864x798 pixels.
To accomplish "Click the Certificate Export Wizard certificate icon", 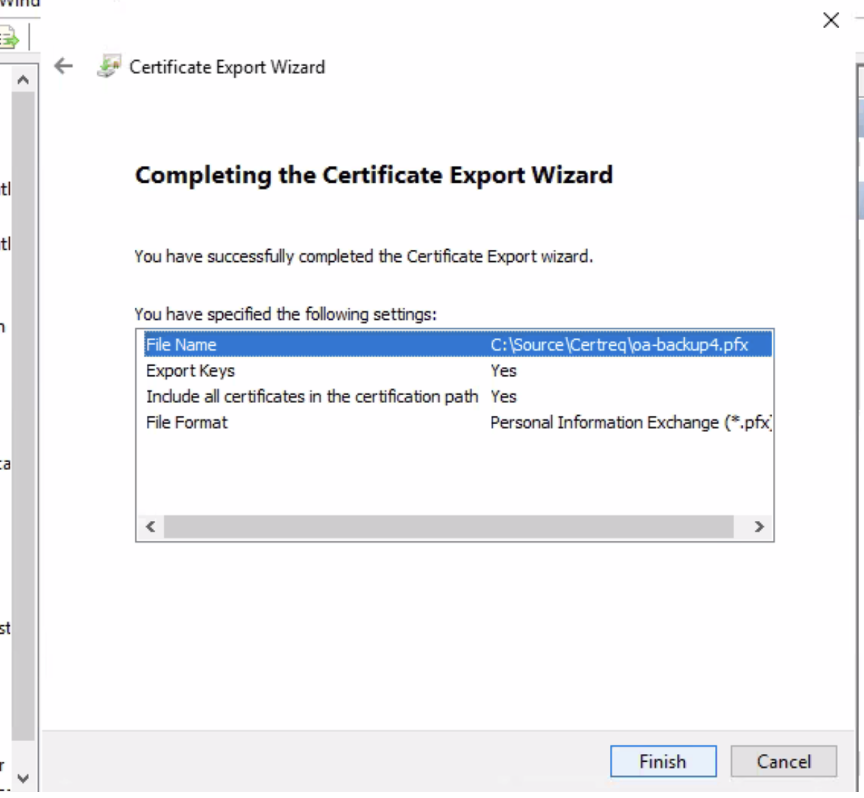I will tap(107, 67).
